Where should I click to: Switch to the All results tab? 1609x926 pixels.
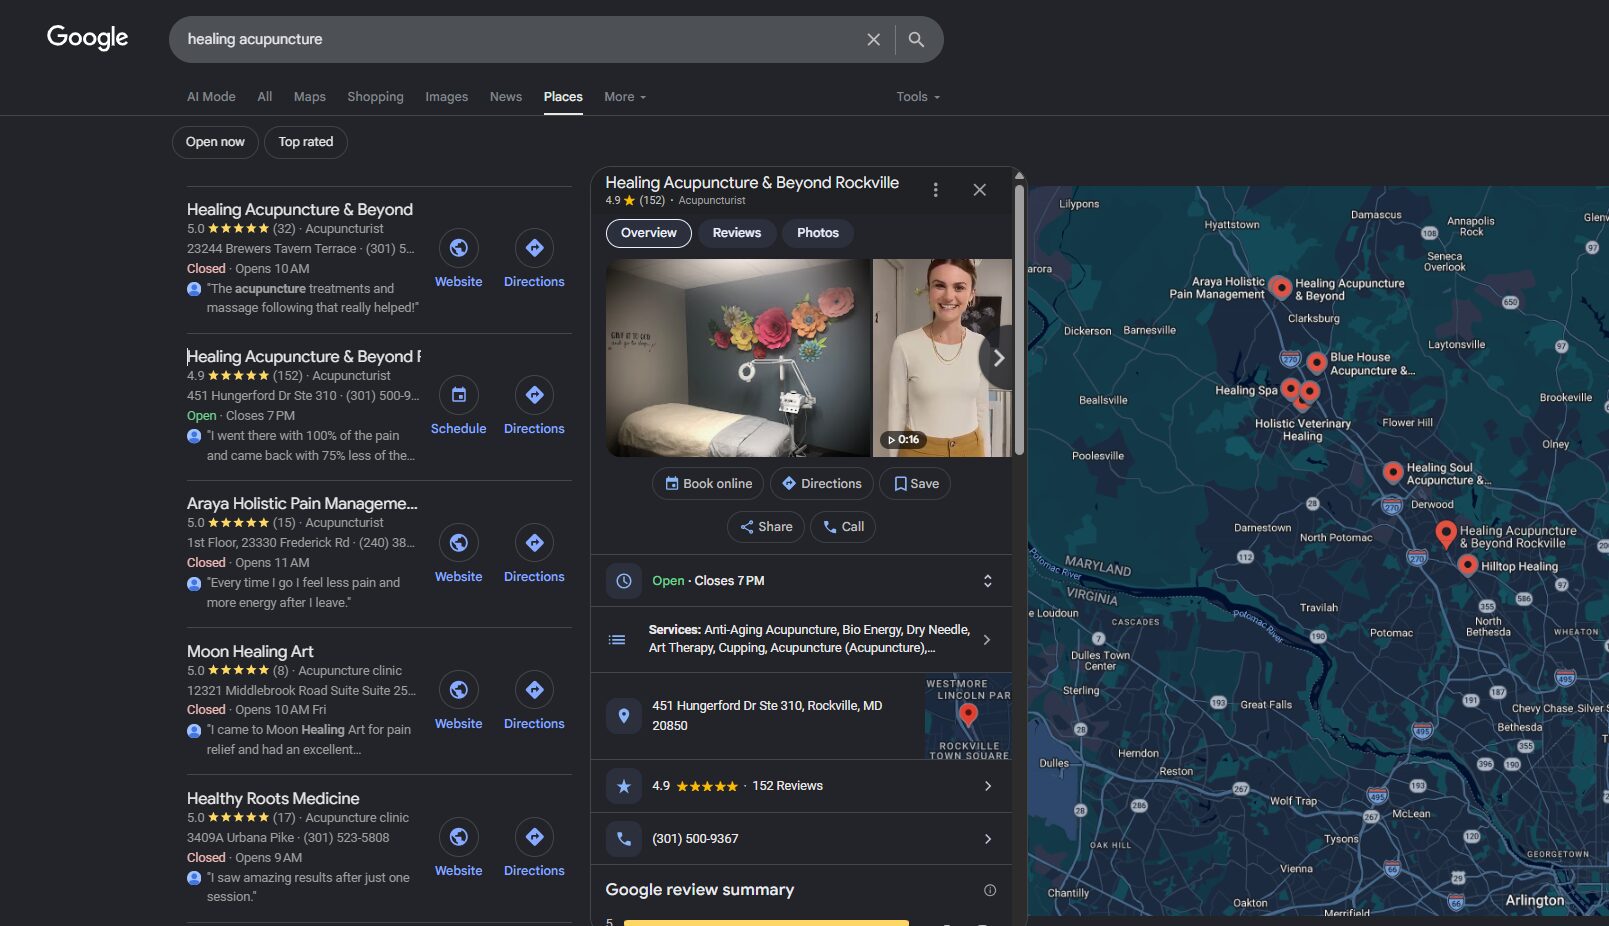[265, 97]
